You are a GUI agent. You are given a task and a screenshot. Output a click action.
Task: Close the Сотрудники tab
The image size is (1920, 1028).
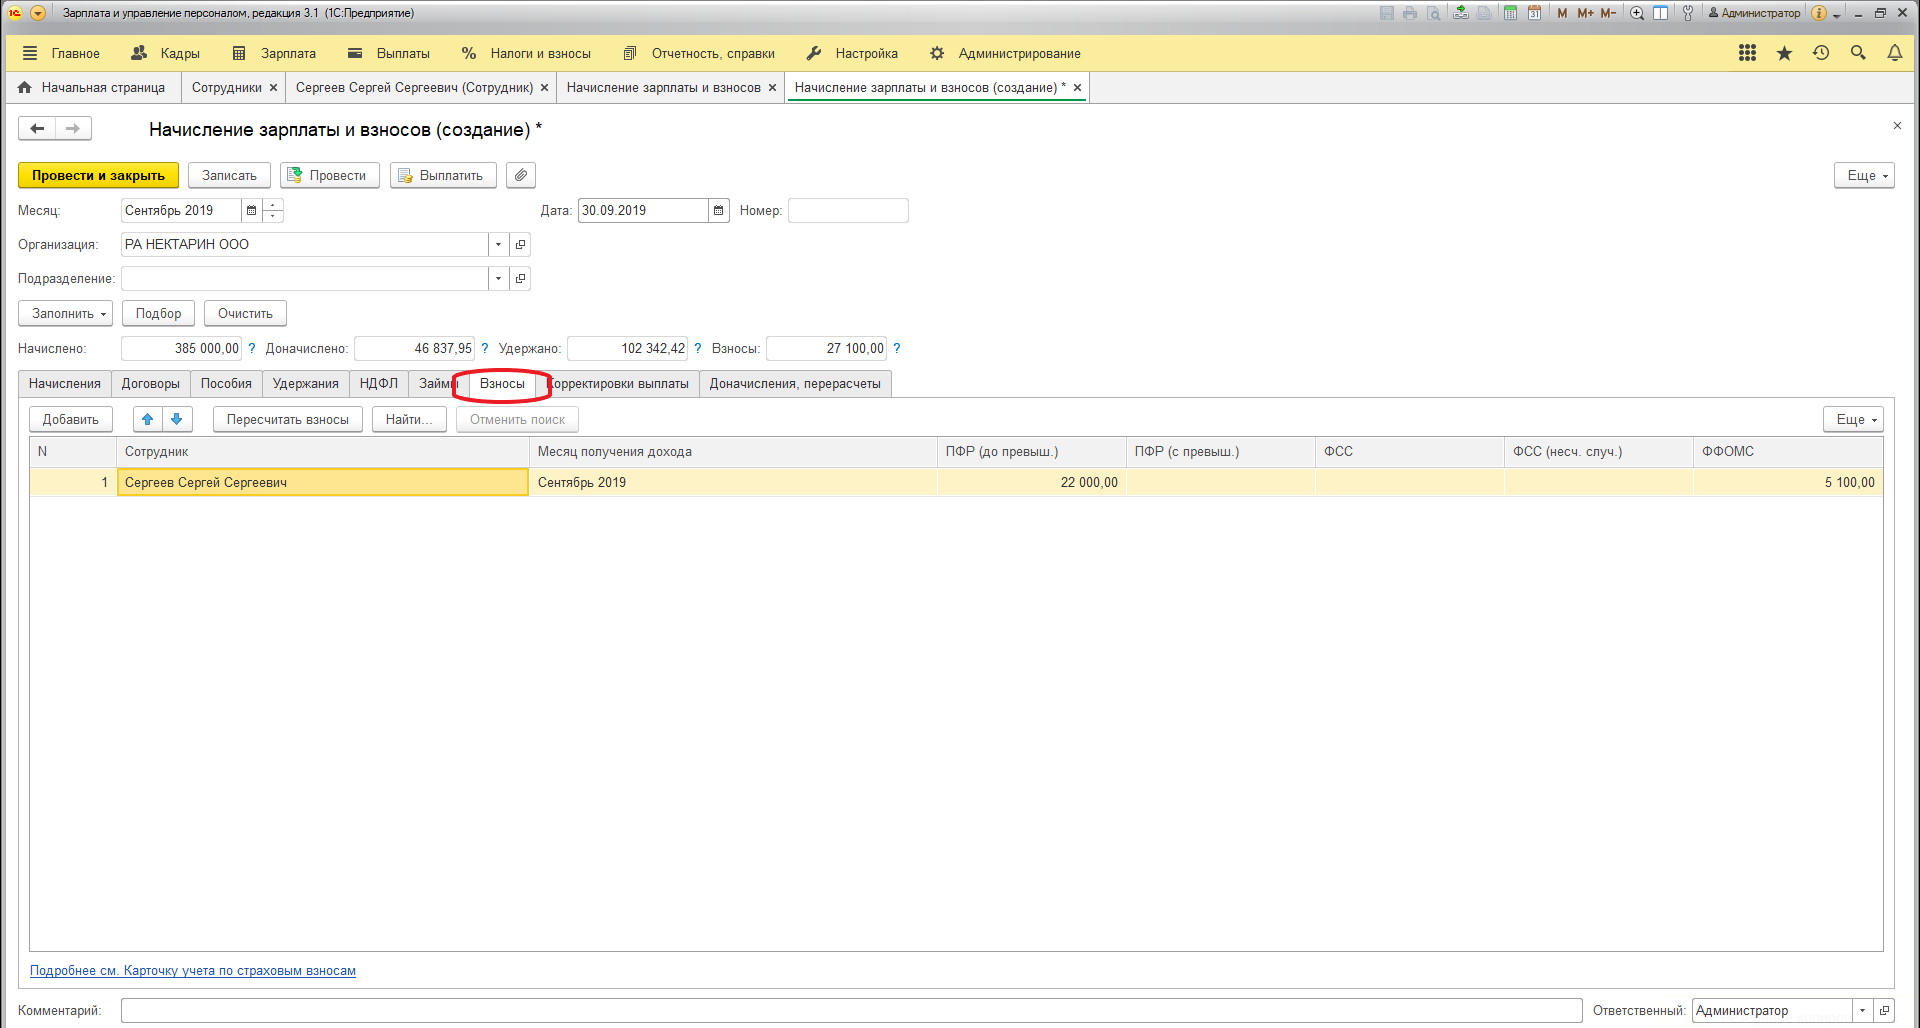[273, 88]
